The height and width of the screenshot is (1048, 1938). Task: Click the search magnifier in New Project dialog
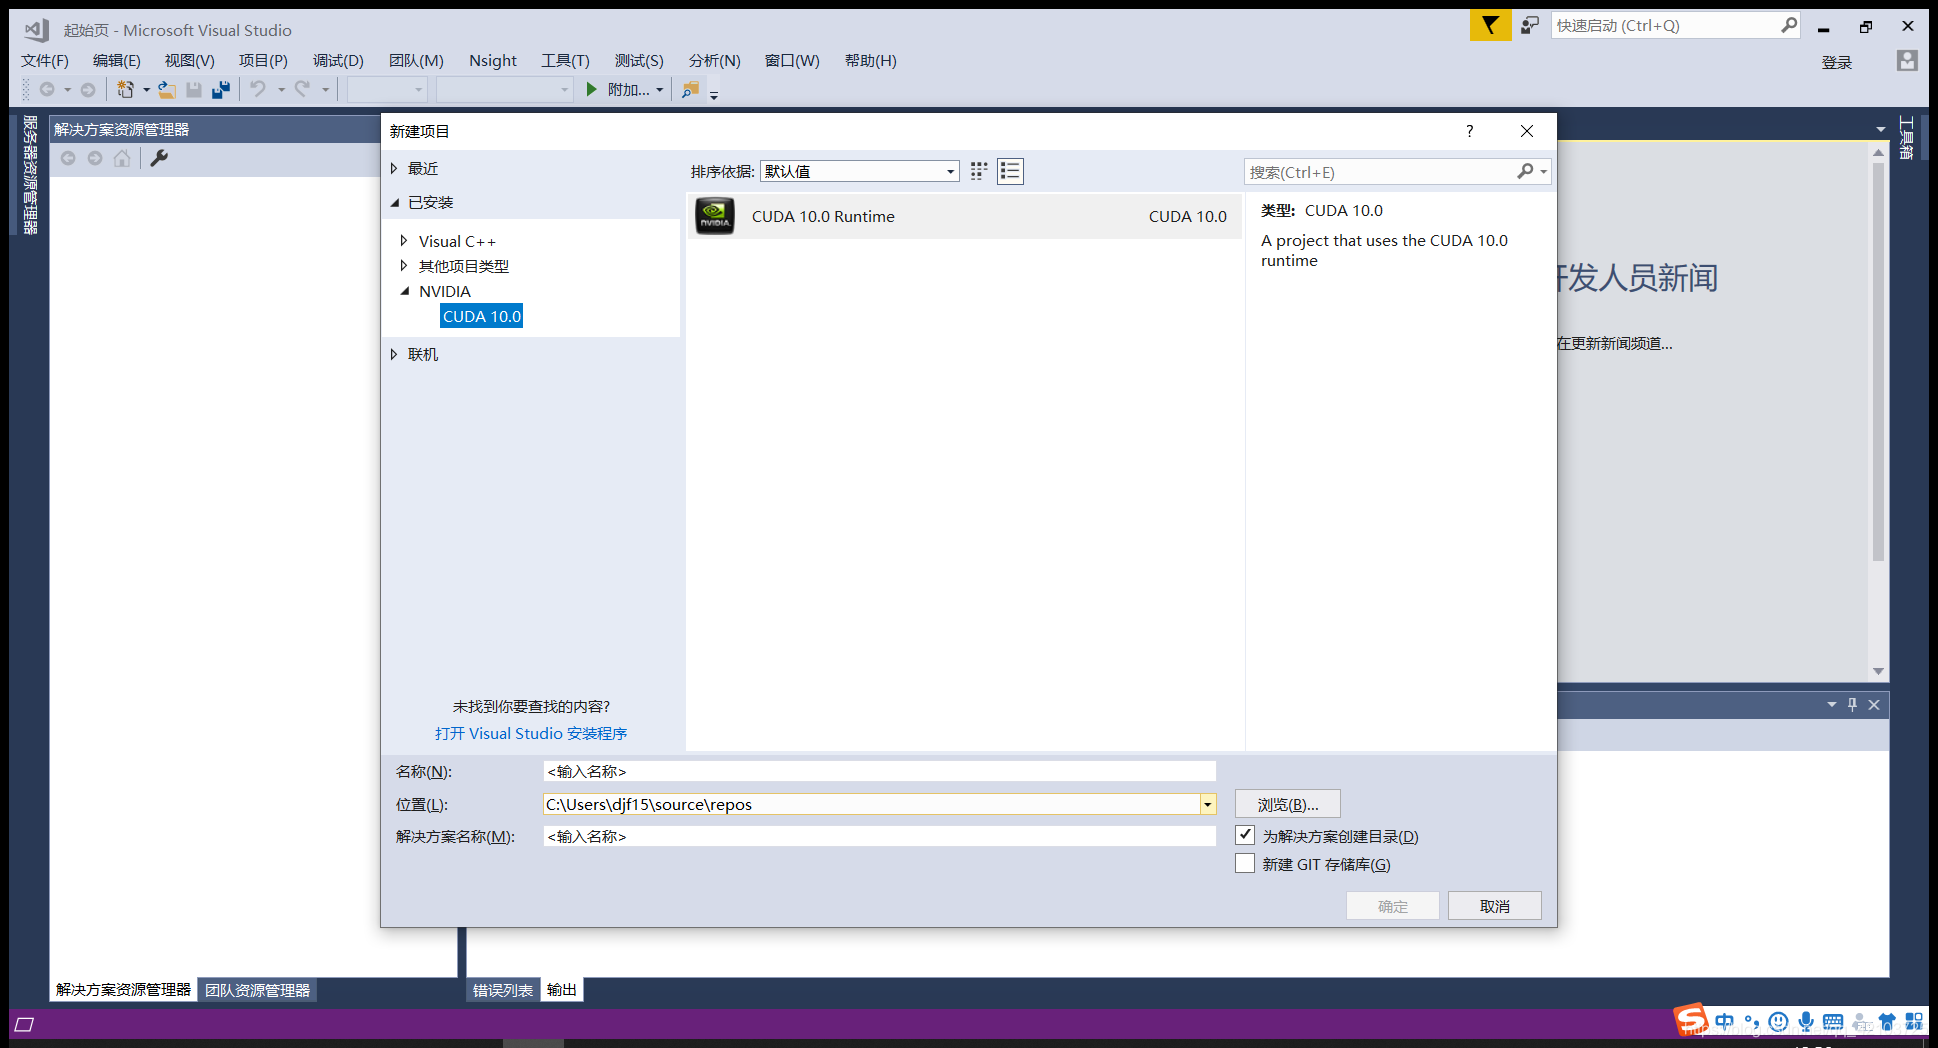click(x=1525, y=171)
